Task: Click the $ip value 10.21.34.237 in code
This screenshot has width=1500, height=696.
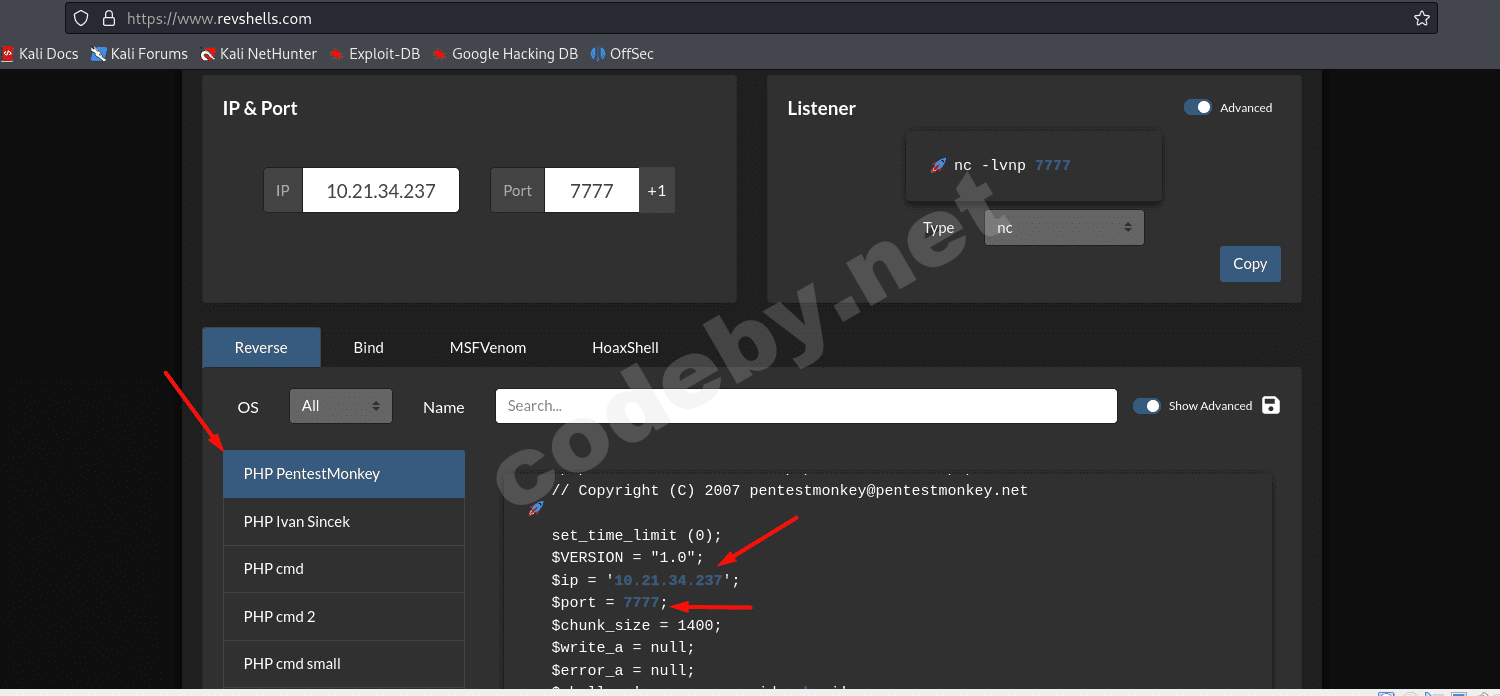Action: click(x=668, y=580)
